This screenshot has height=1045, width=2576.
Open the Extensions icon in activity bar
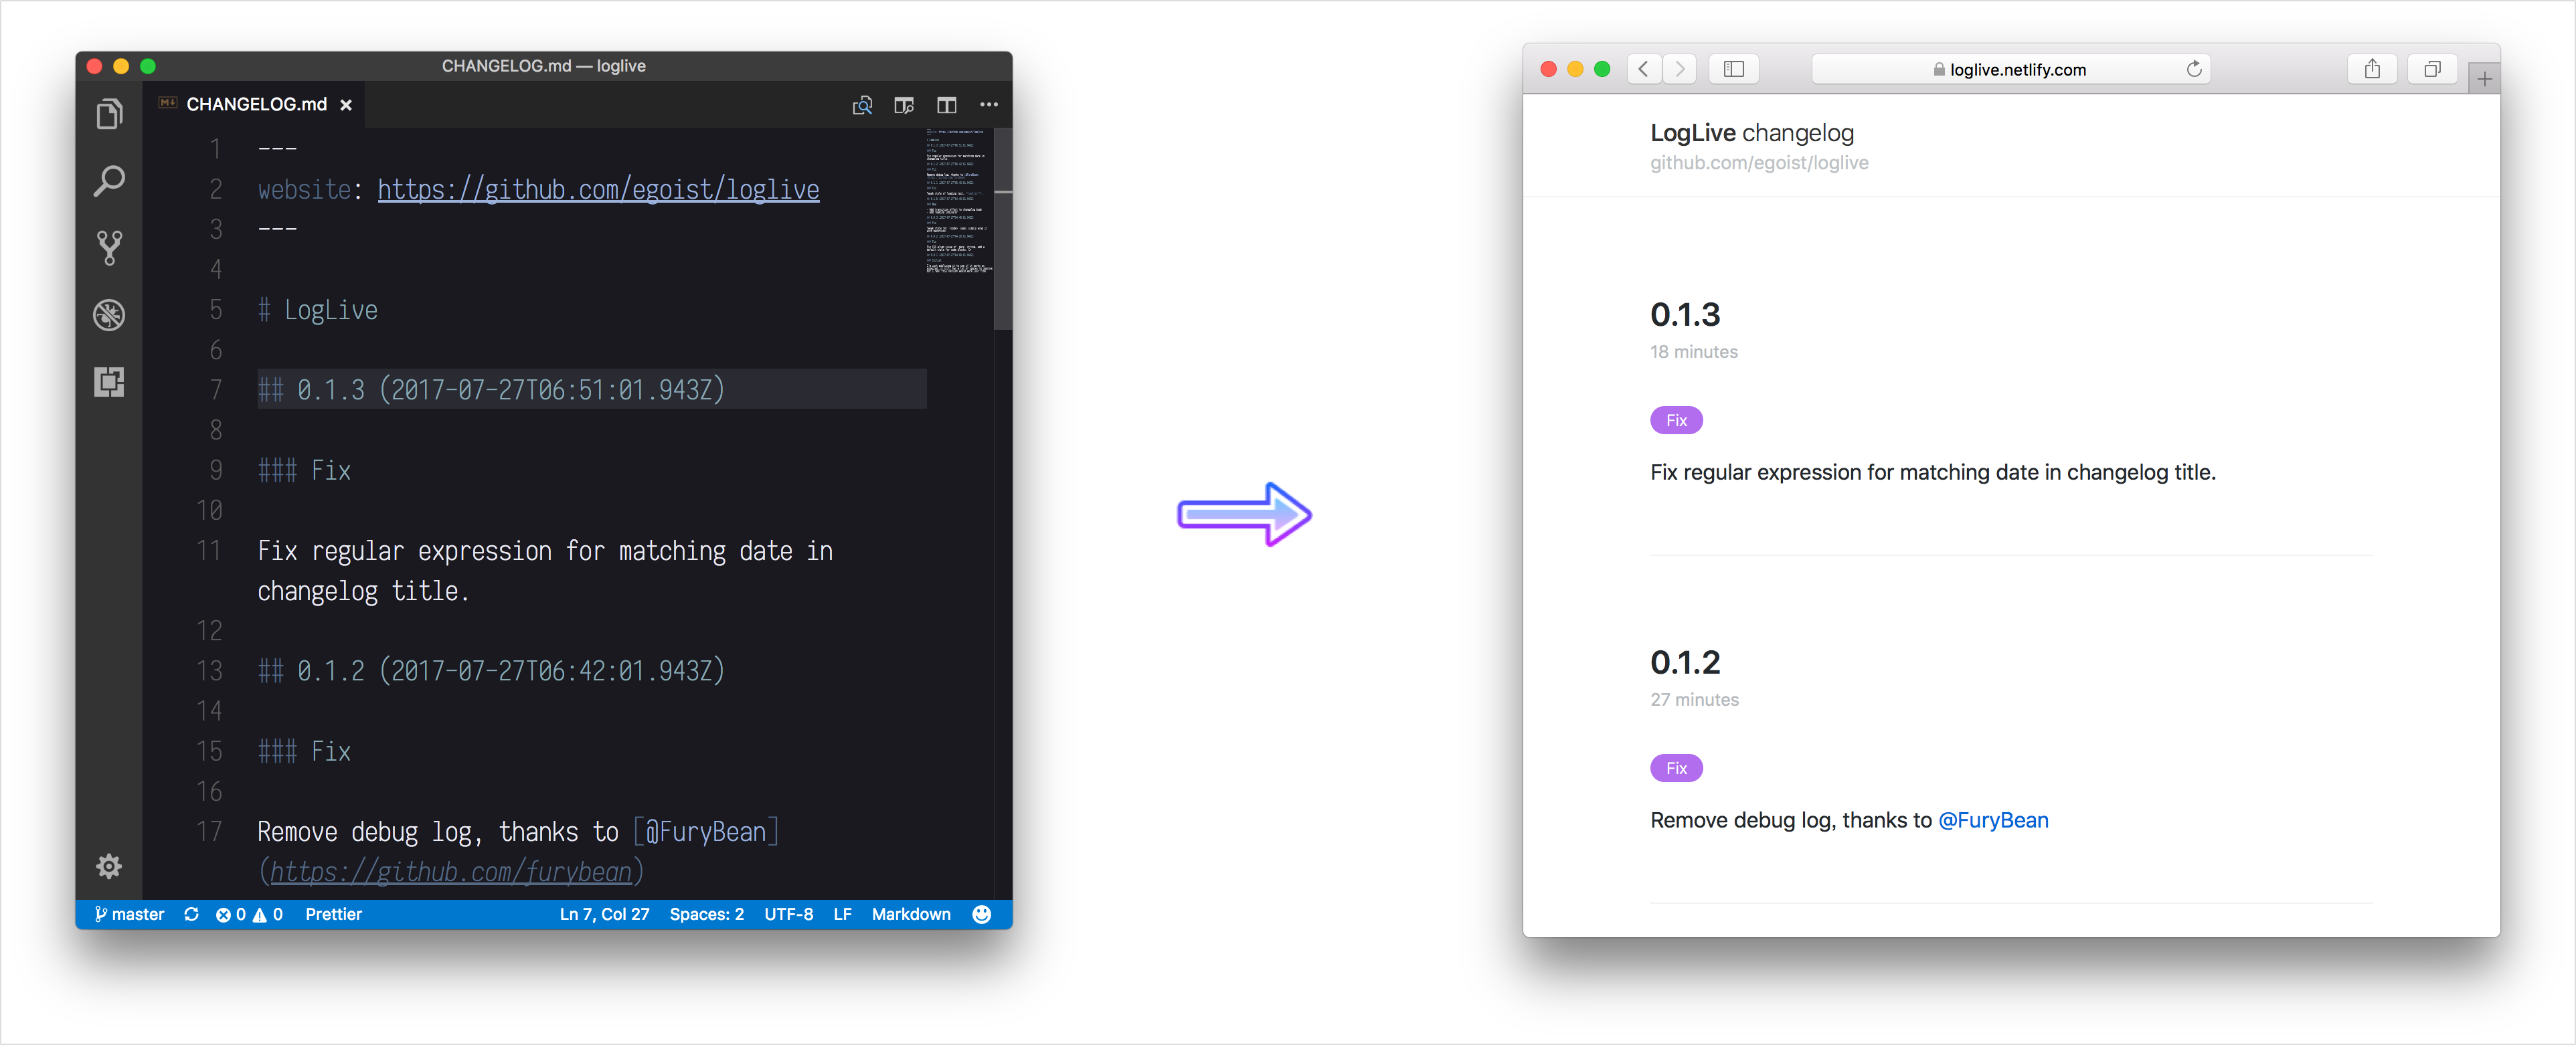click(109, 381)
